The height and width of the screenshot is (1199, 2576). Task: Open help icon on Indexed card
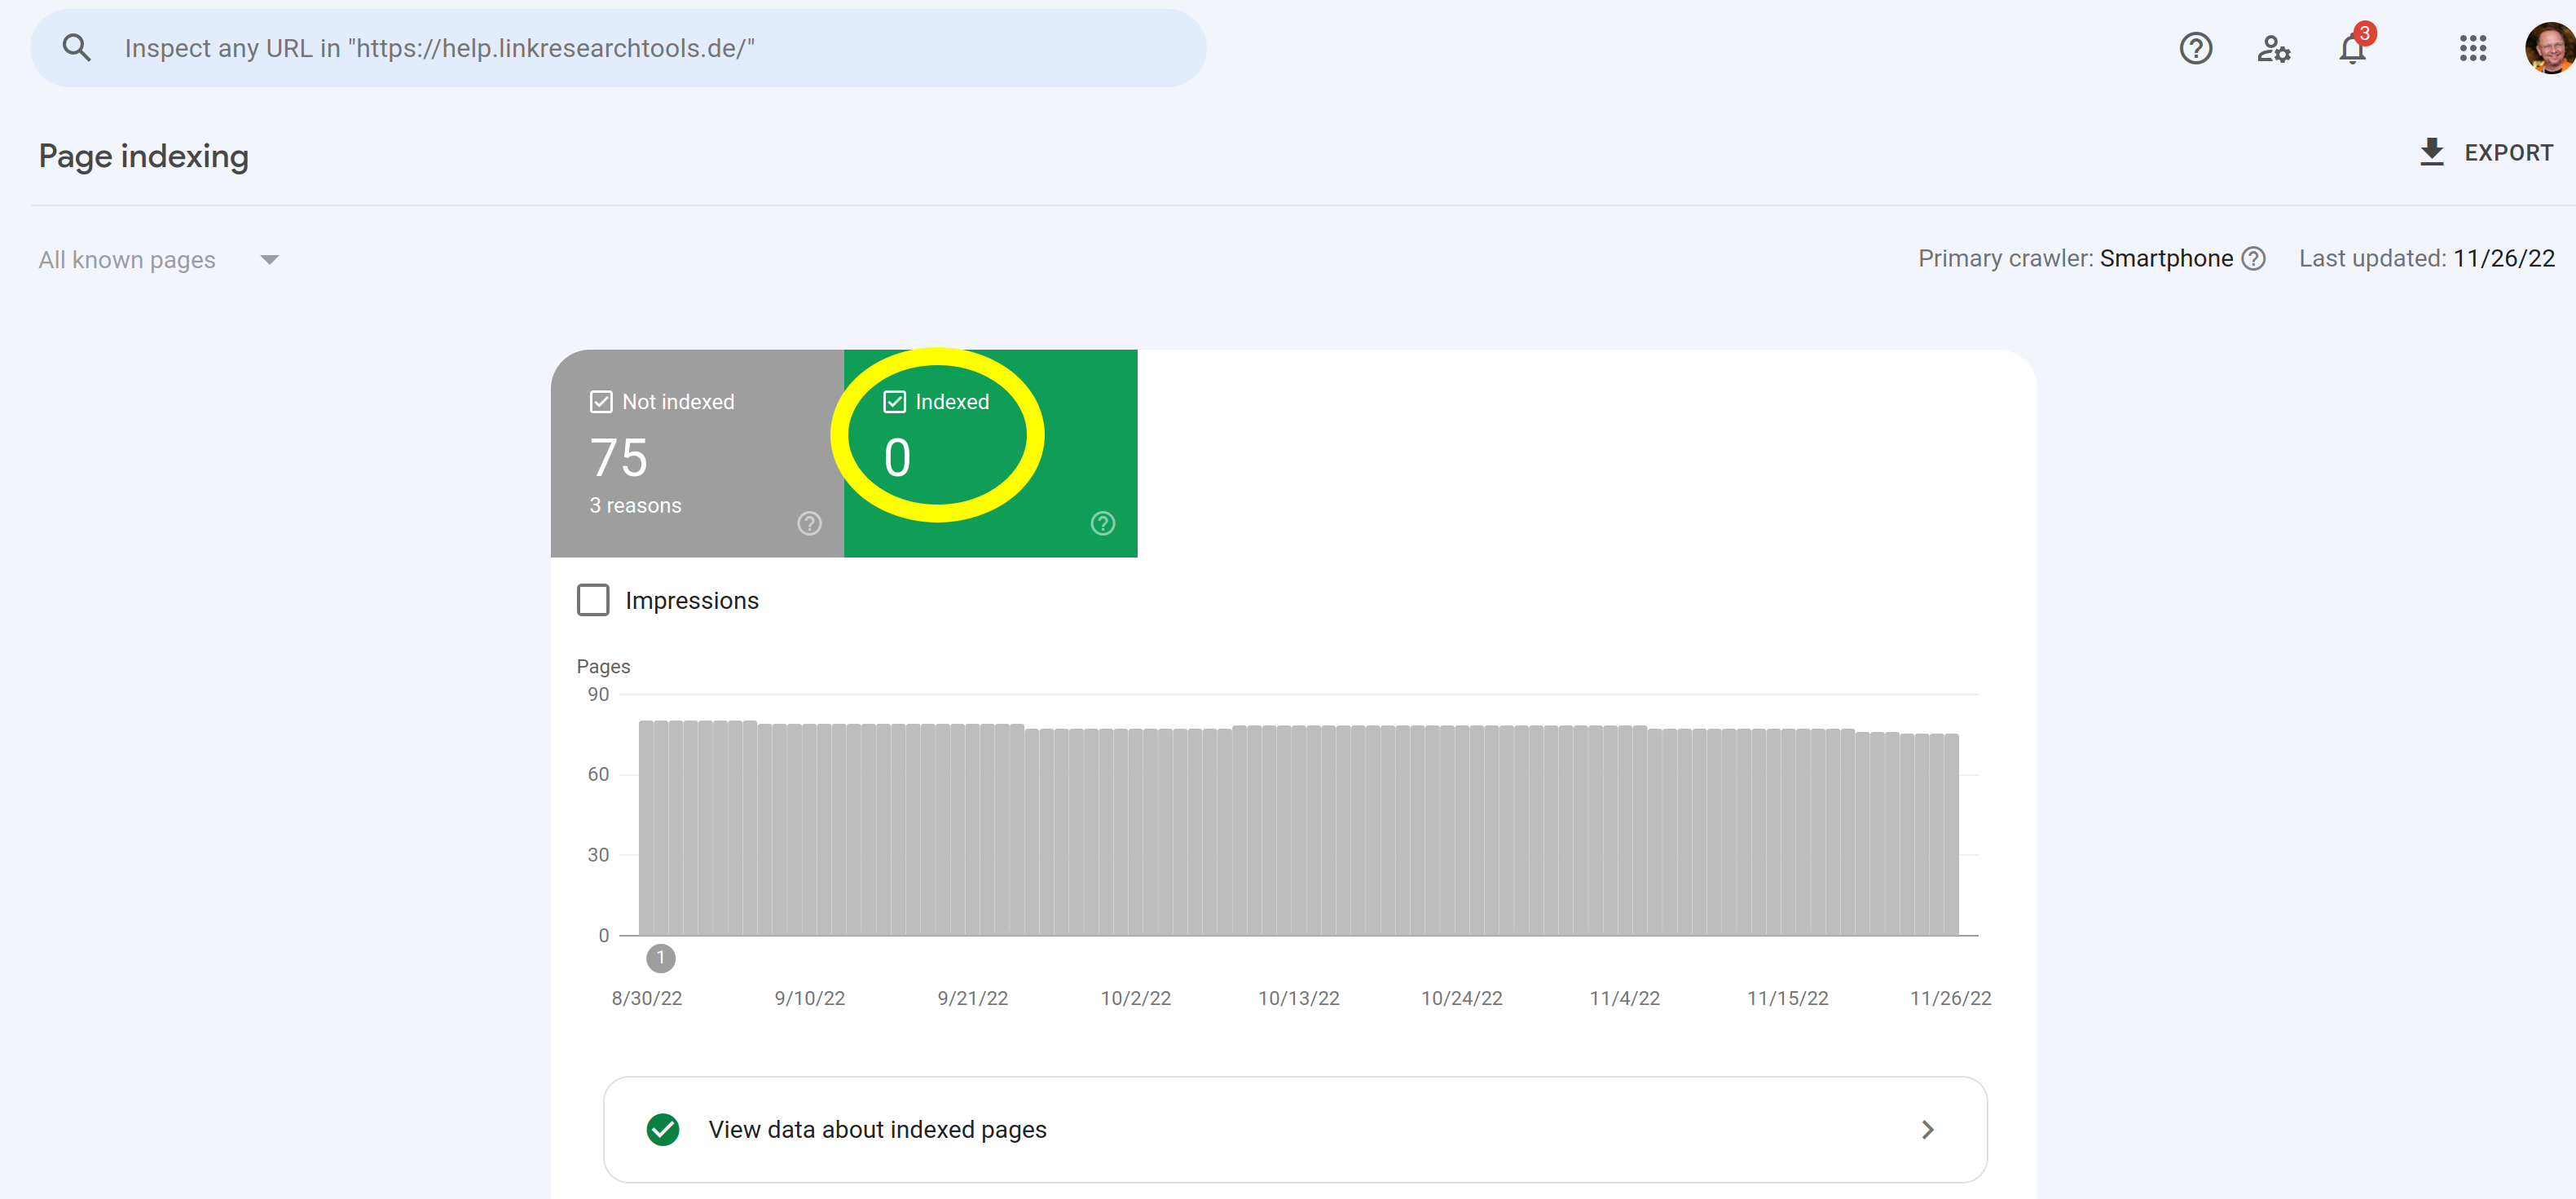pos(1102,523)
